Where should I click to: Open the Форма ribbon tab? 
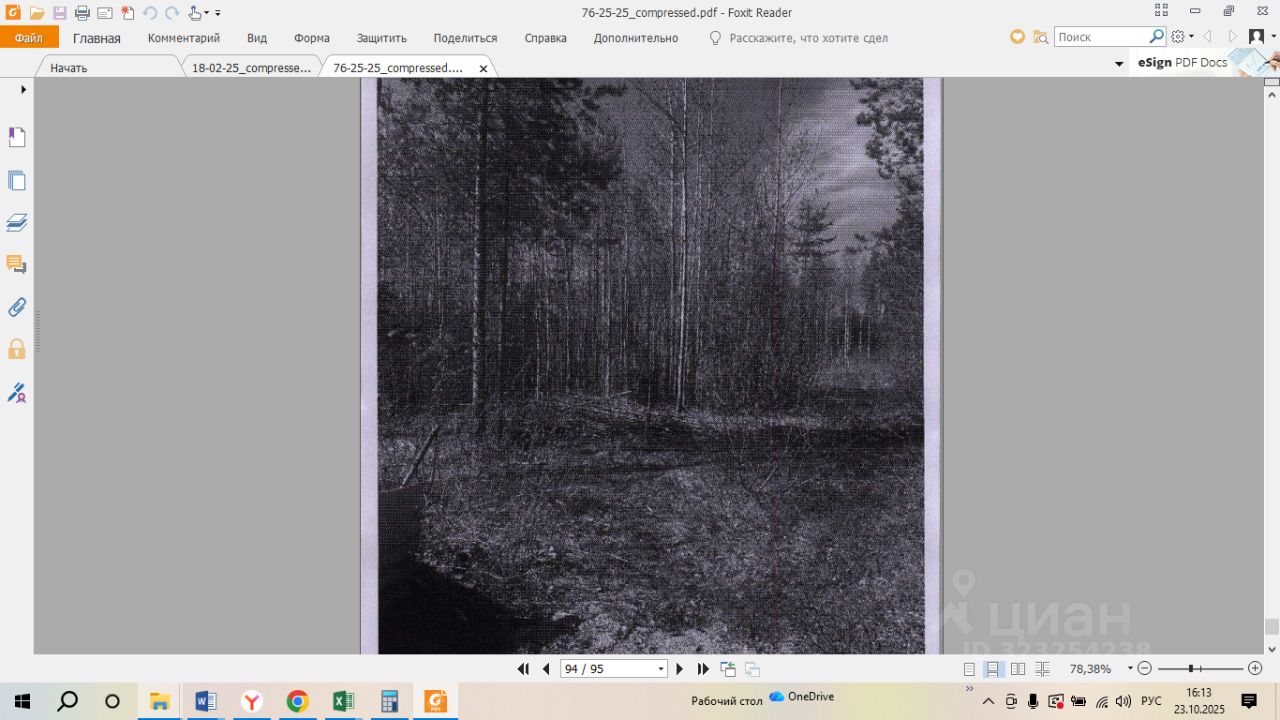[312, 38]
